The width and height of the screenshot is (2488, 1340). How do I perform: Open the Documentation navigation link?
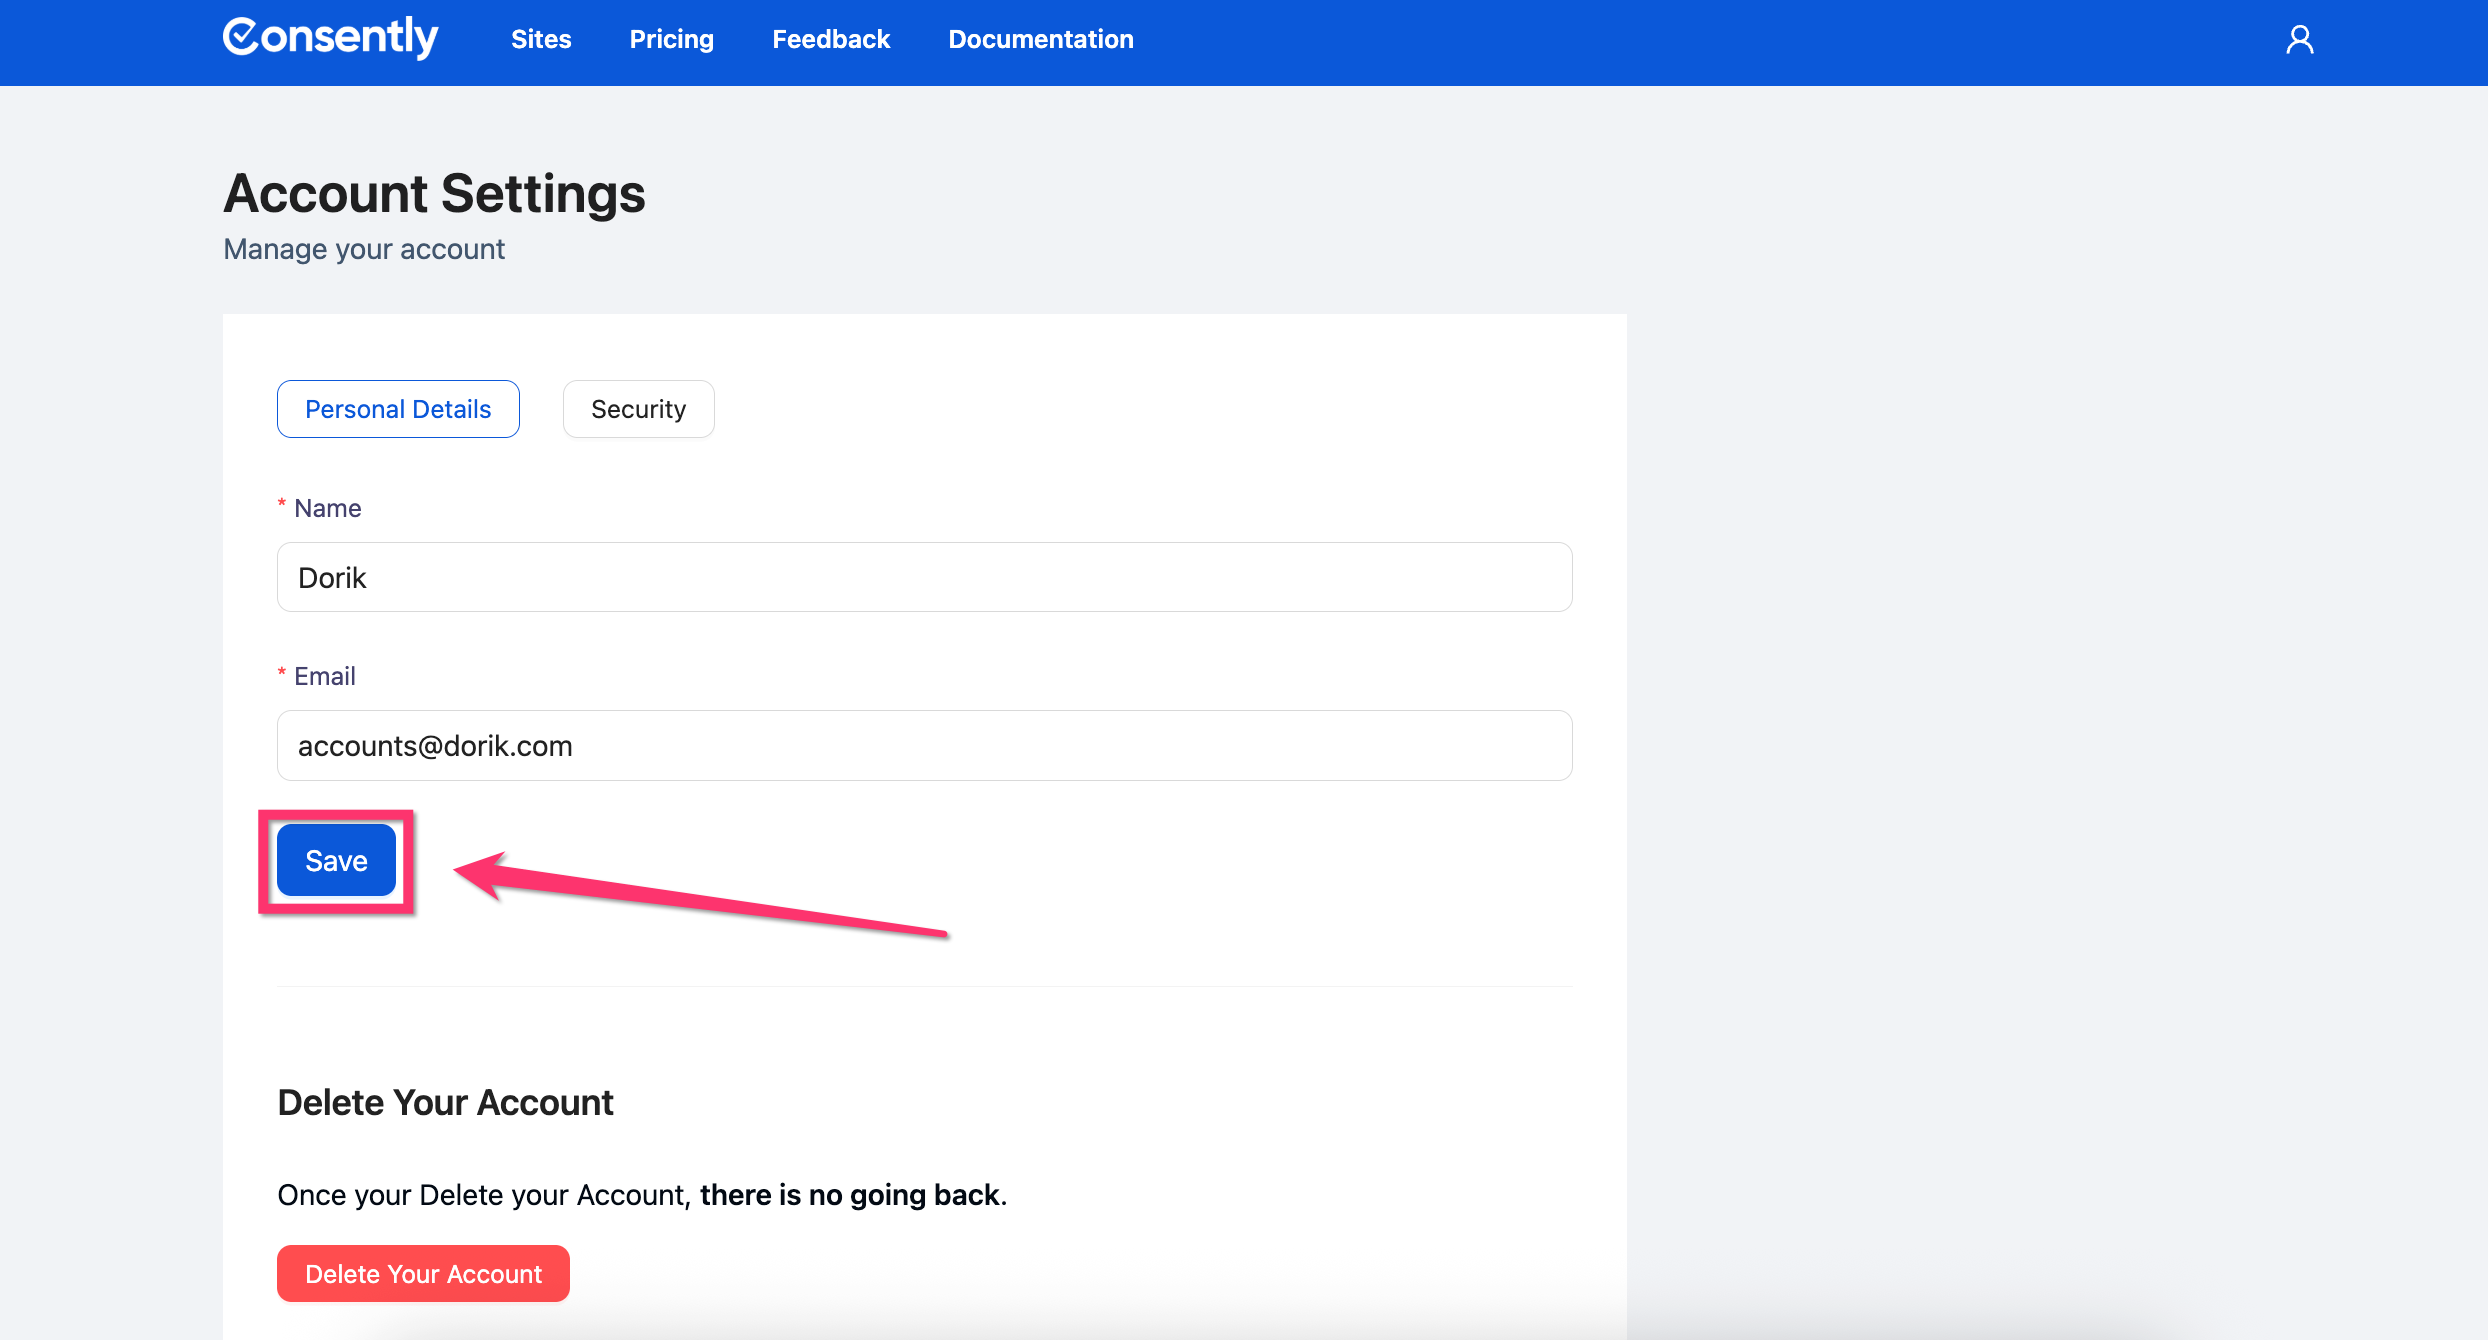(1040, 39)
